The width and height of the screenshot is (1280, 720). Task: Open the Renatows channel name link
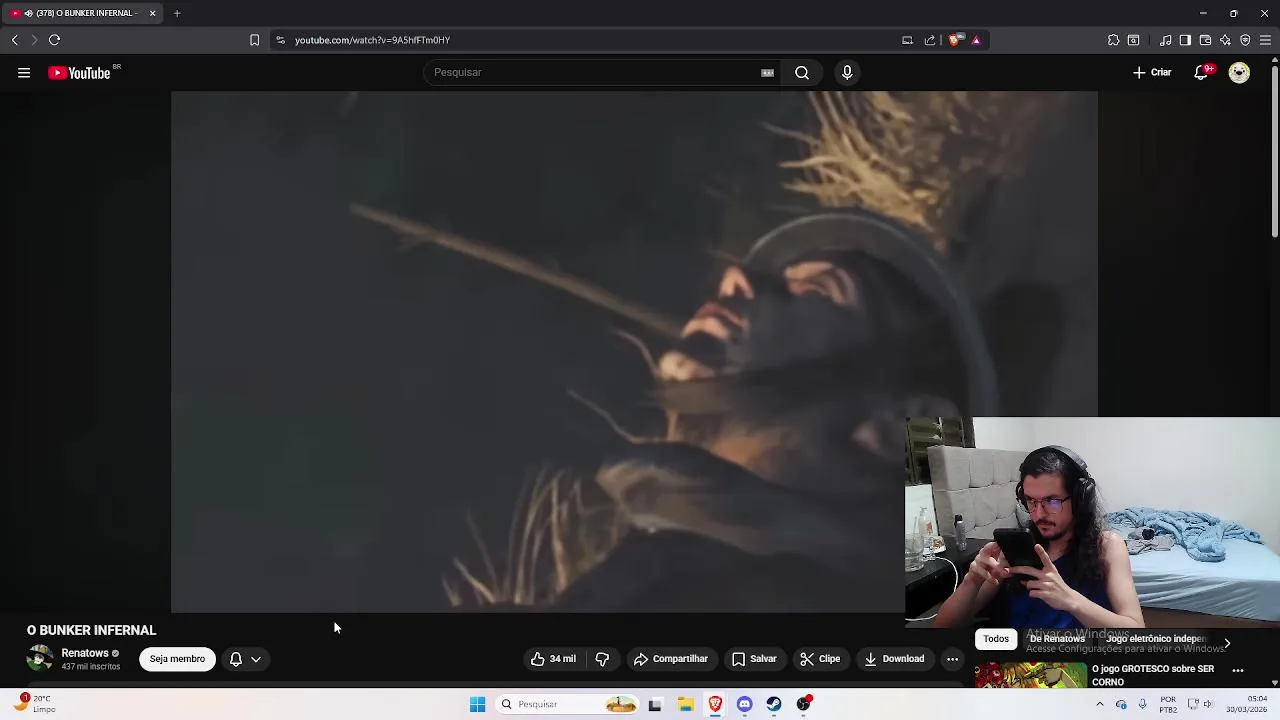pos(85,653)
